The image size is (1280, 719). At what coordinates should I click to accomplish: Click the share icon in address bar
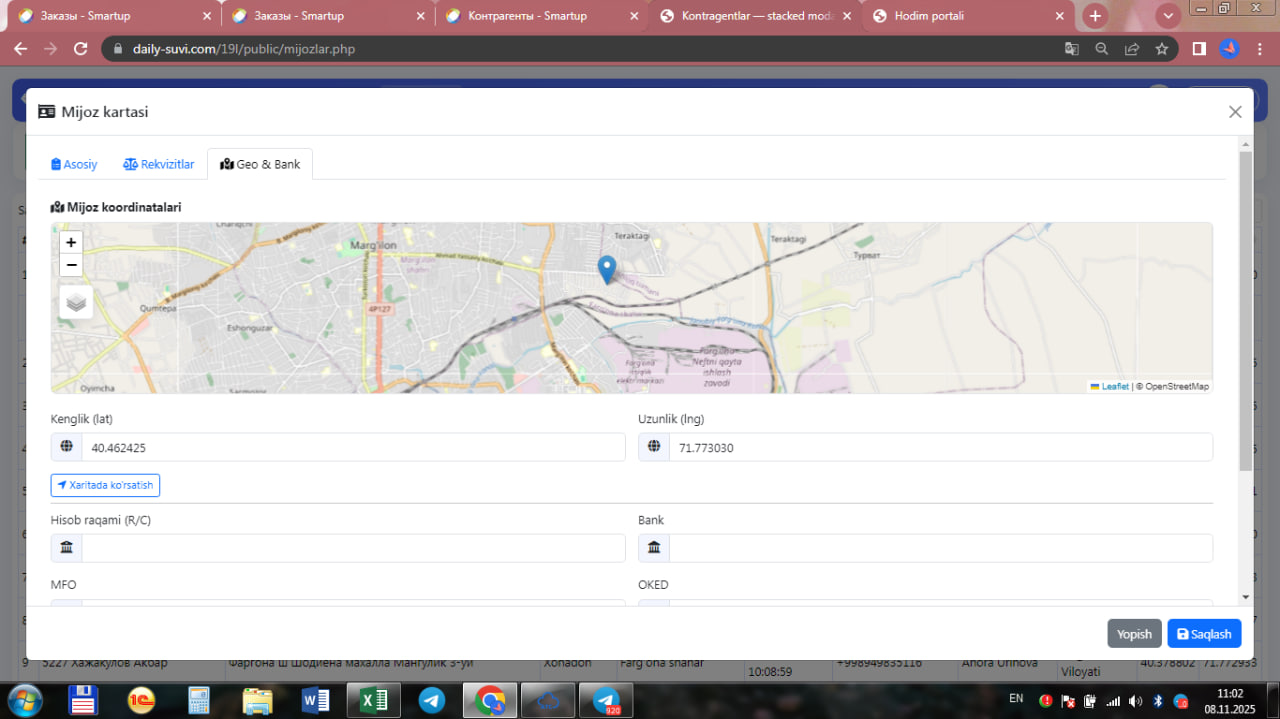click(x=1131, y=49)
